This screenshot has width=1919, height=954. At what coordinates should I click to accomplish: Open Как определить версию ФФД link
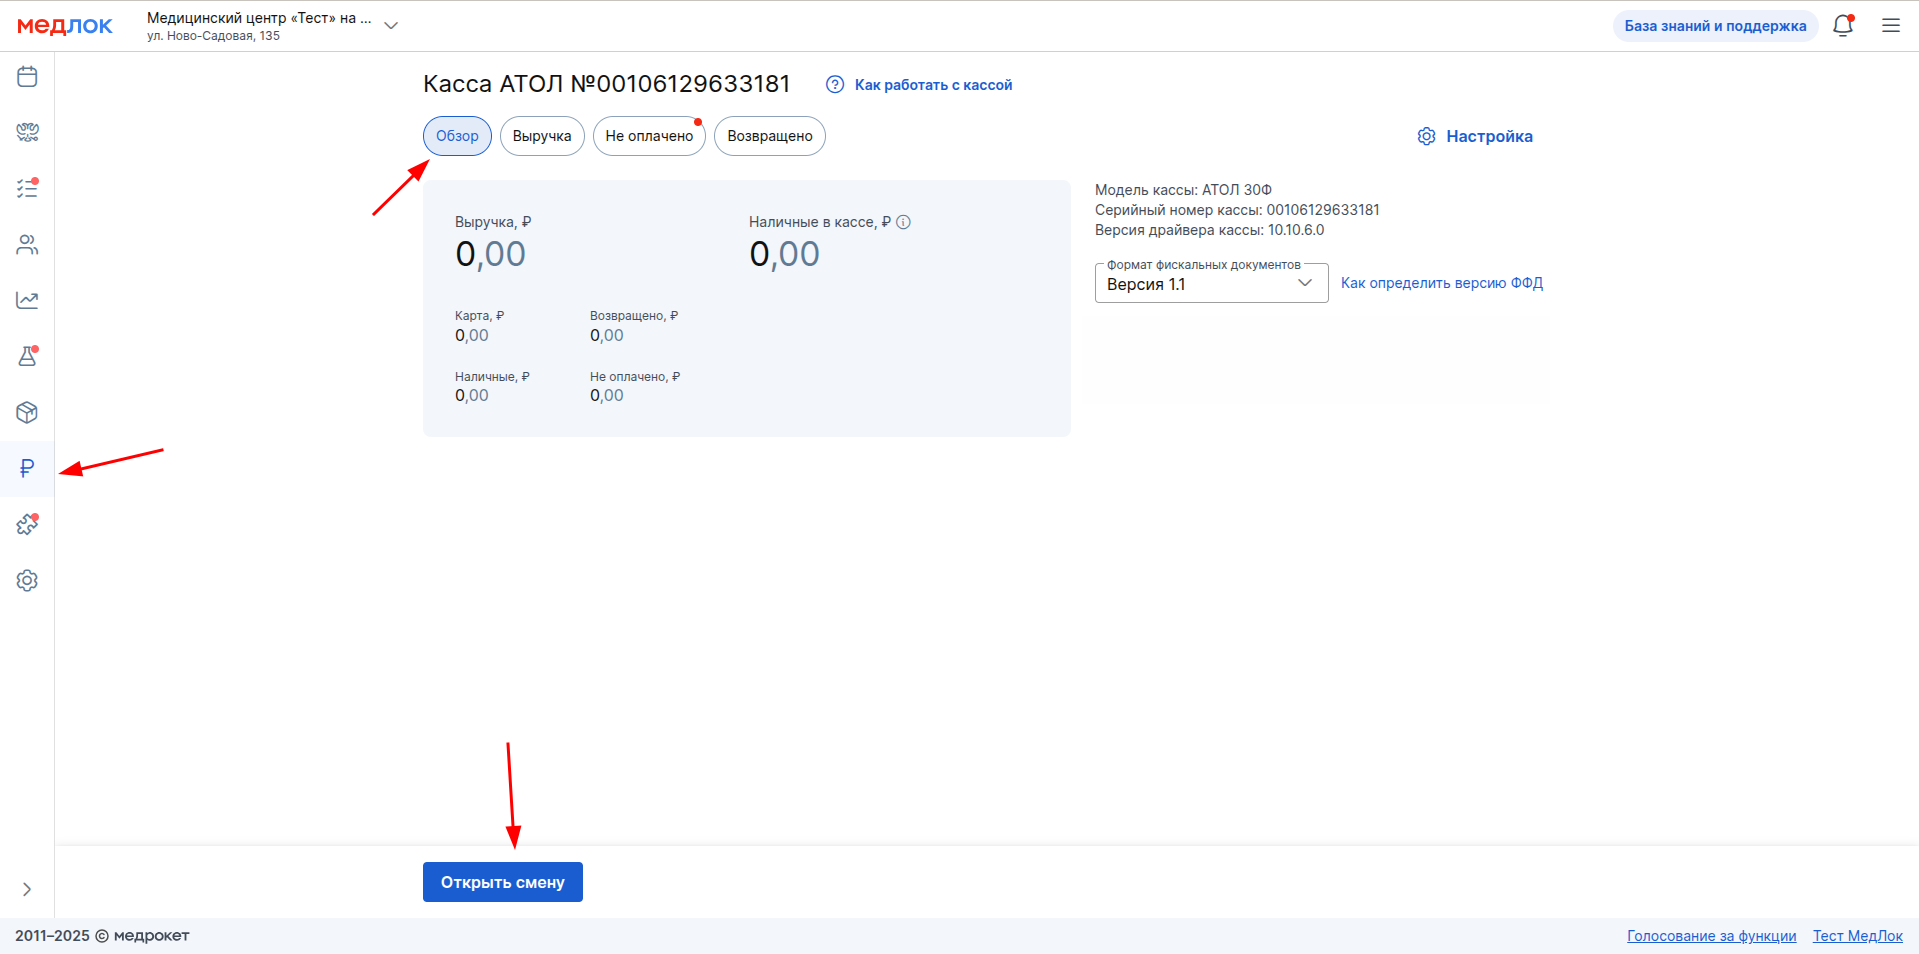(1442, 283)
